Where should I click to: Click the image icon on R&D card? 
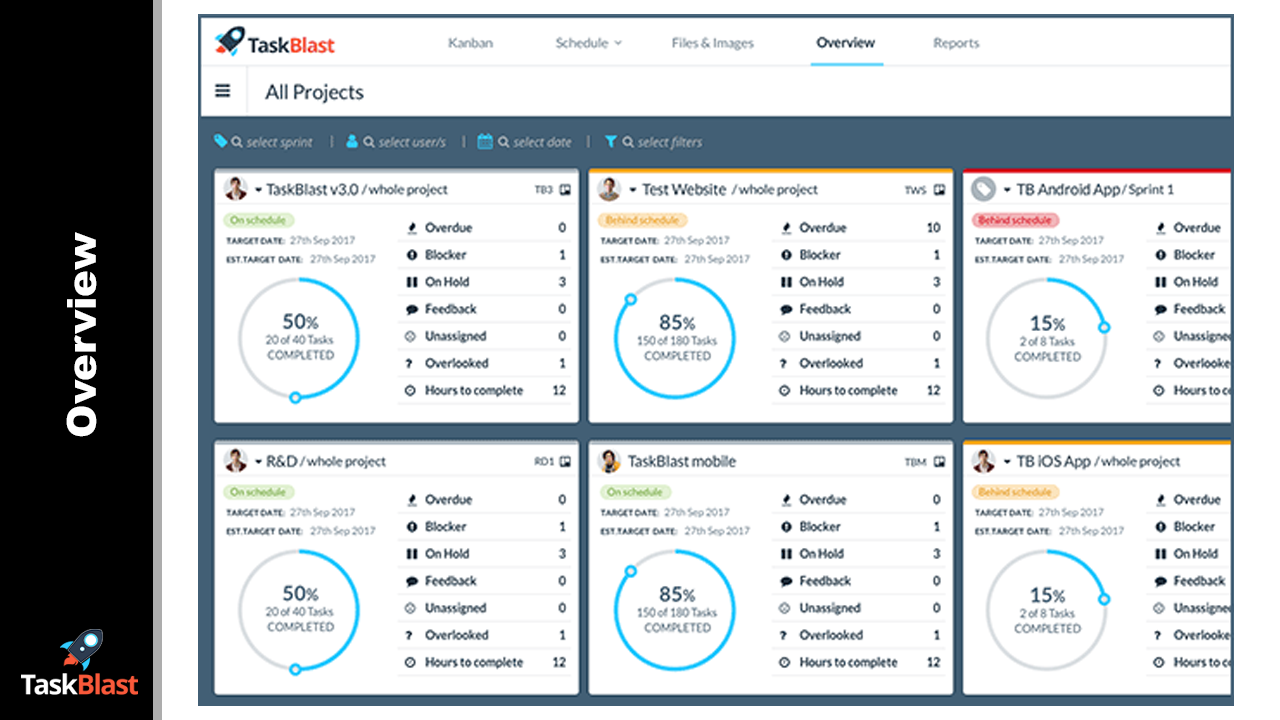(x=565, y=461)
